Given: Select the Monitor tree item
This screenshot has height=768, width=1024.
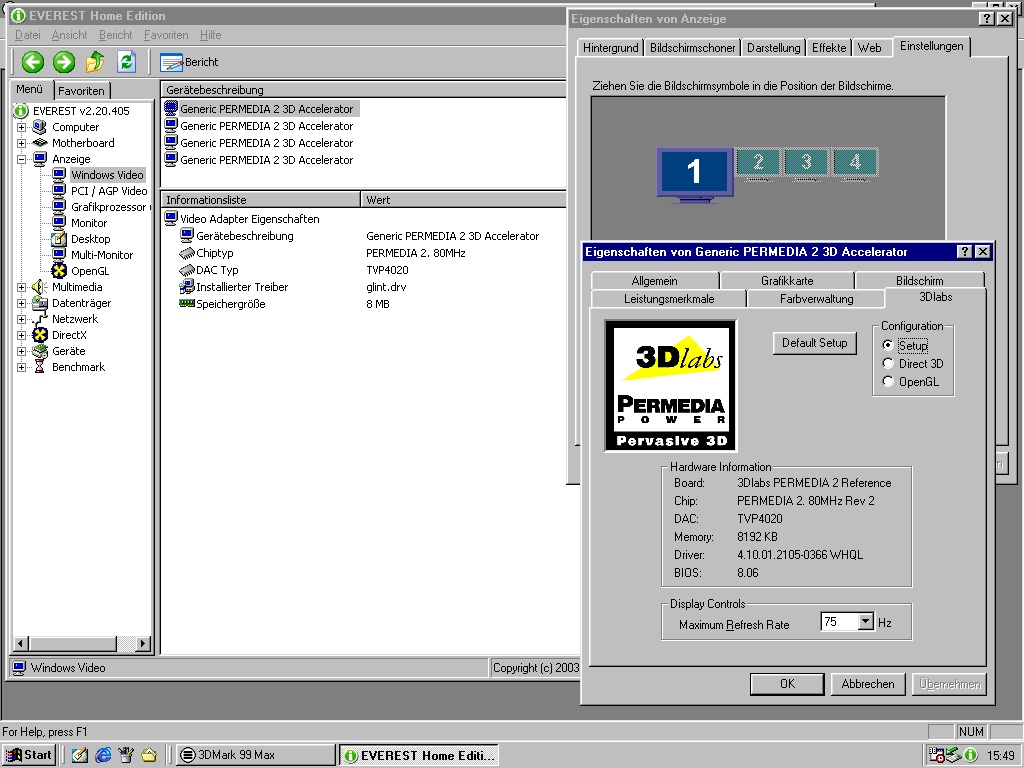Looking at the screenshot, I should 89,223.
